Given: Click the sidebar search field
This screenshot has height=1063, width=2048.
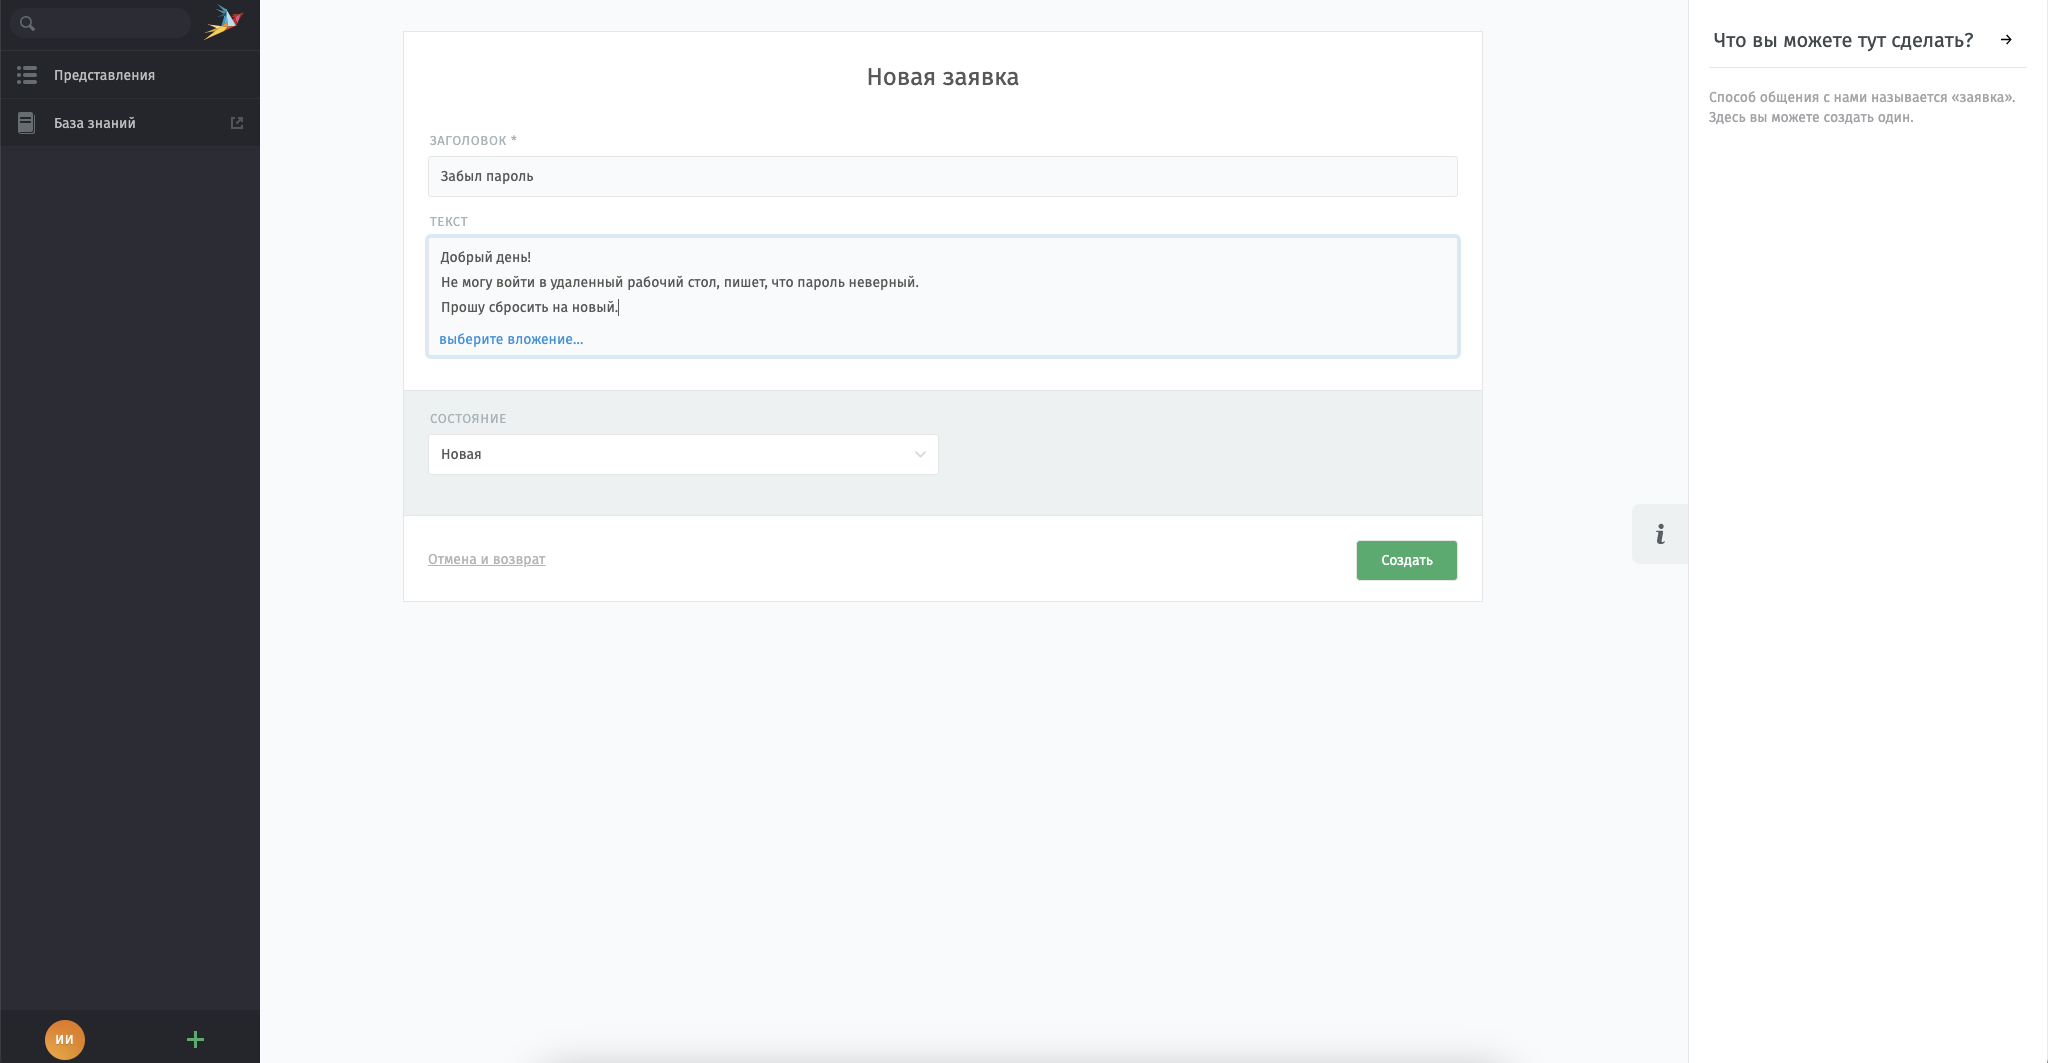Looking at the screenshot, I should point(101,23).
